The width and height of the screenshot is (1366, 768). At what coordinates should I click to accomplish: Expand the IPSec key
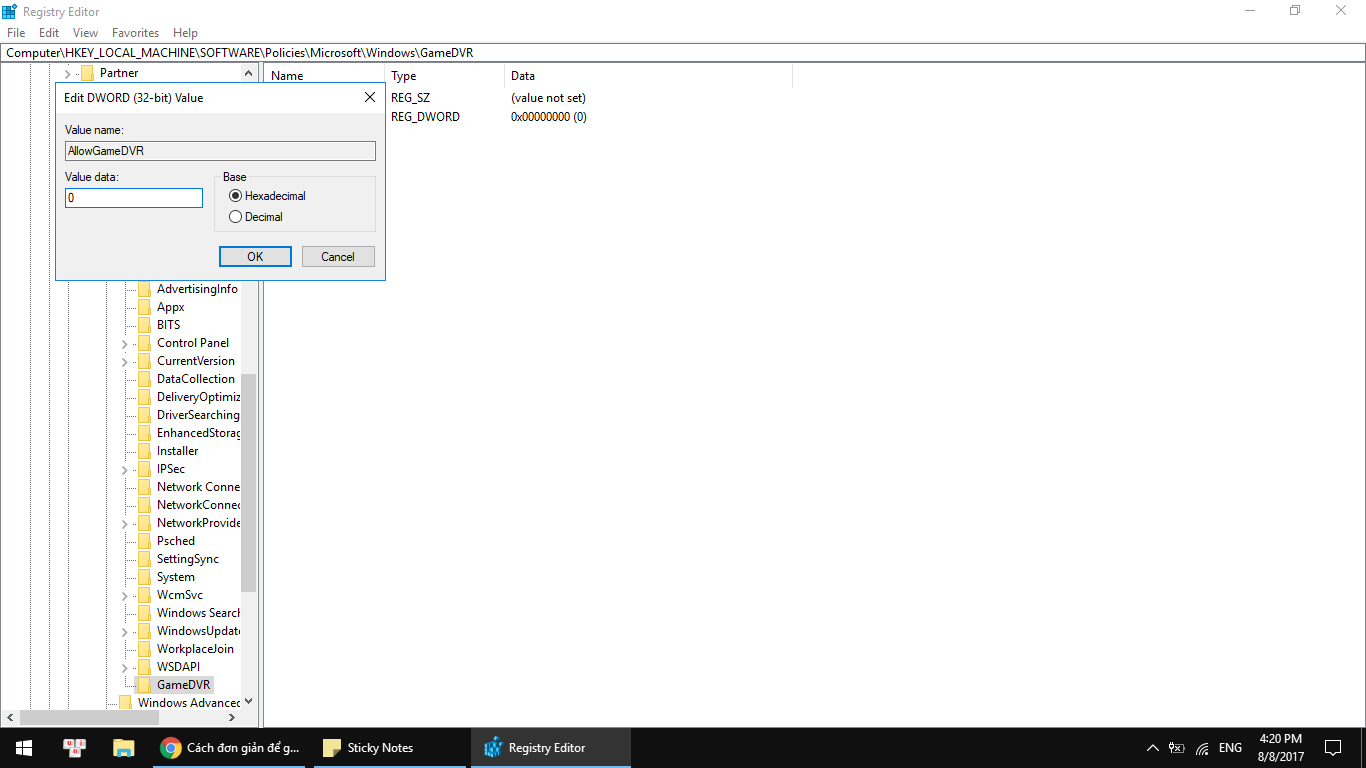tap(123, 468)
